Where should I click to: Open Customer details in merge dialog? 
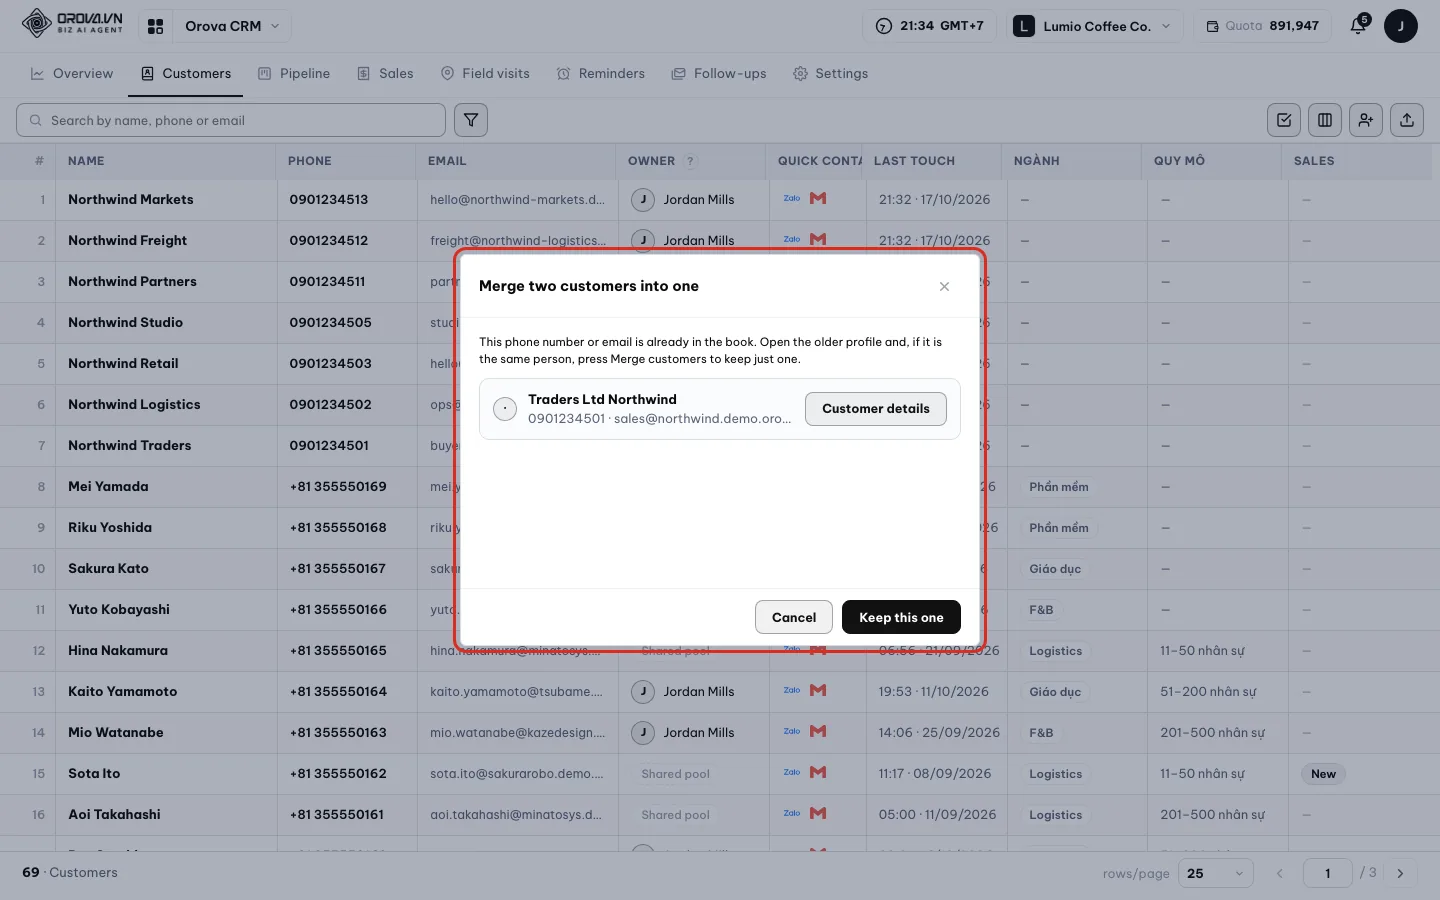pos(876,409)
